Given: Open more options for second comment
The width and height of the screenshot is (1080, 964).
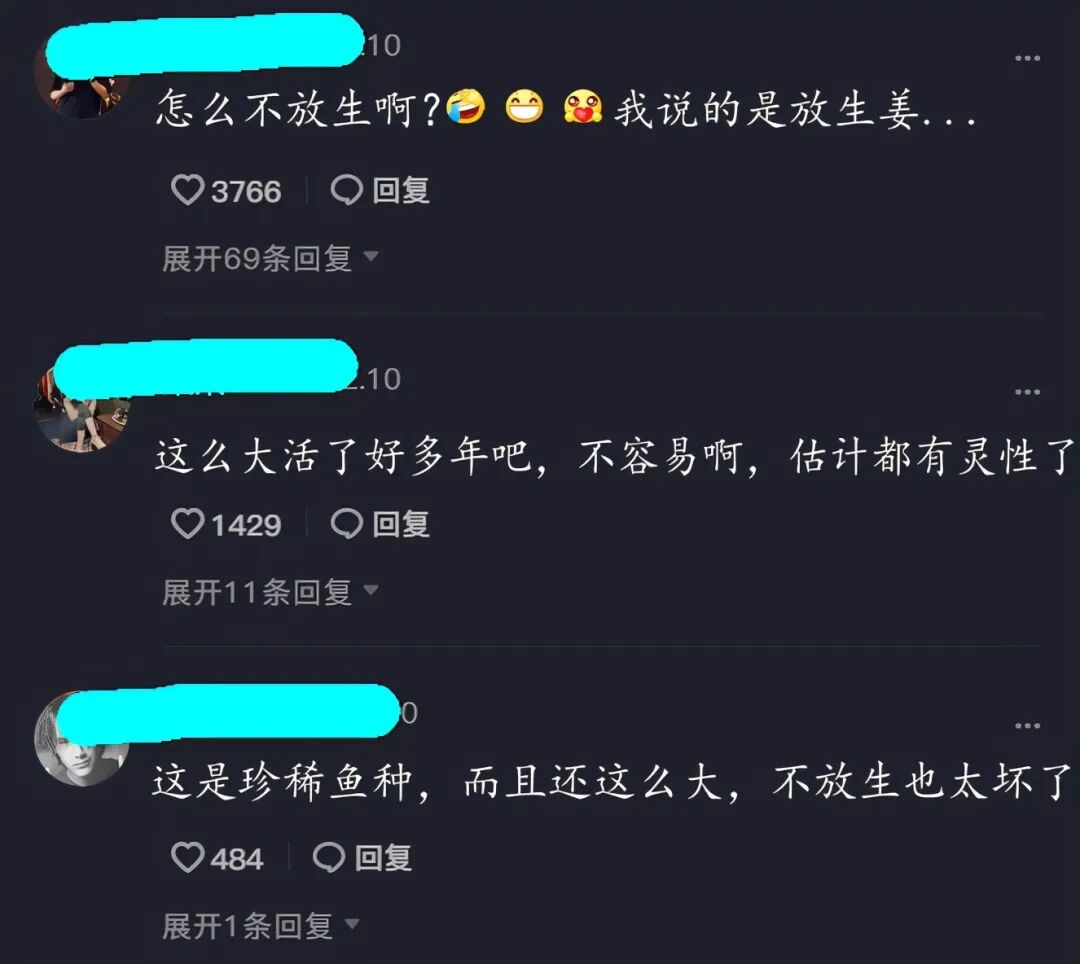Looking at the screenshot, I should click(x=1027, y=392).
